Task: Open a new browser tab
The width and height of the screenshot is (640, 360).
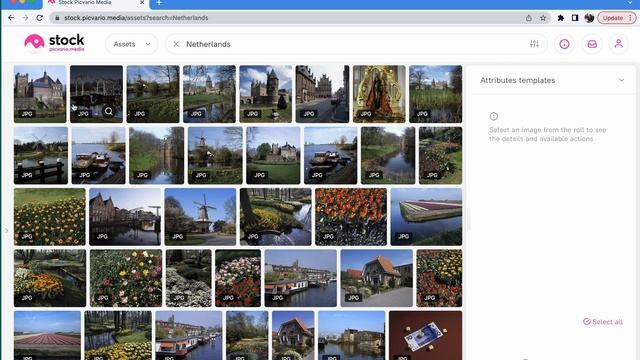Action: pyautogui.click(x=159, y=3)
